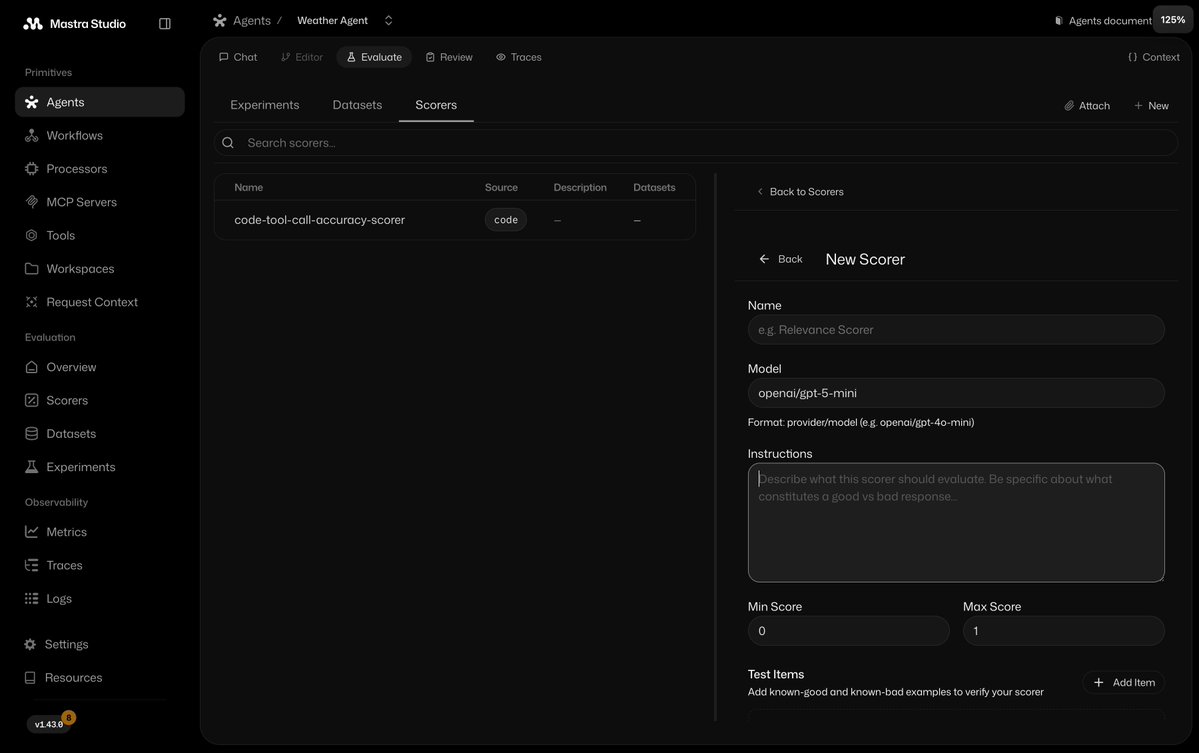Image resolution: width=1199 pixels, height=753 pixels.
Task: Select the Scorers sub-tab
Action: [436, 105]
